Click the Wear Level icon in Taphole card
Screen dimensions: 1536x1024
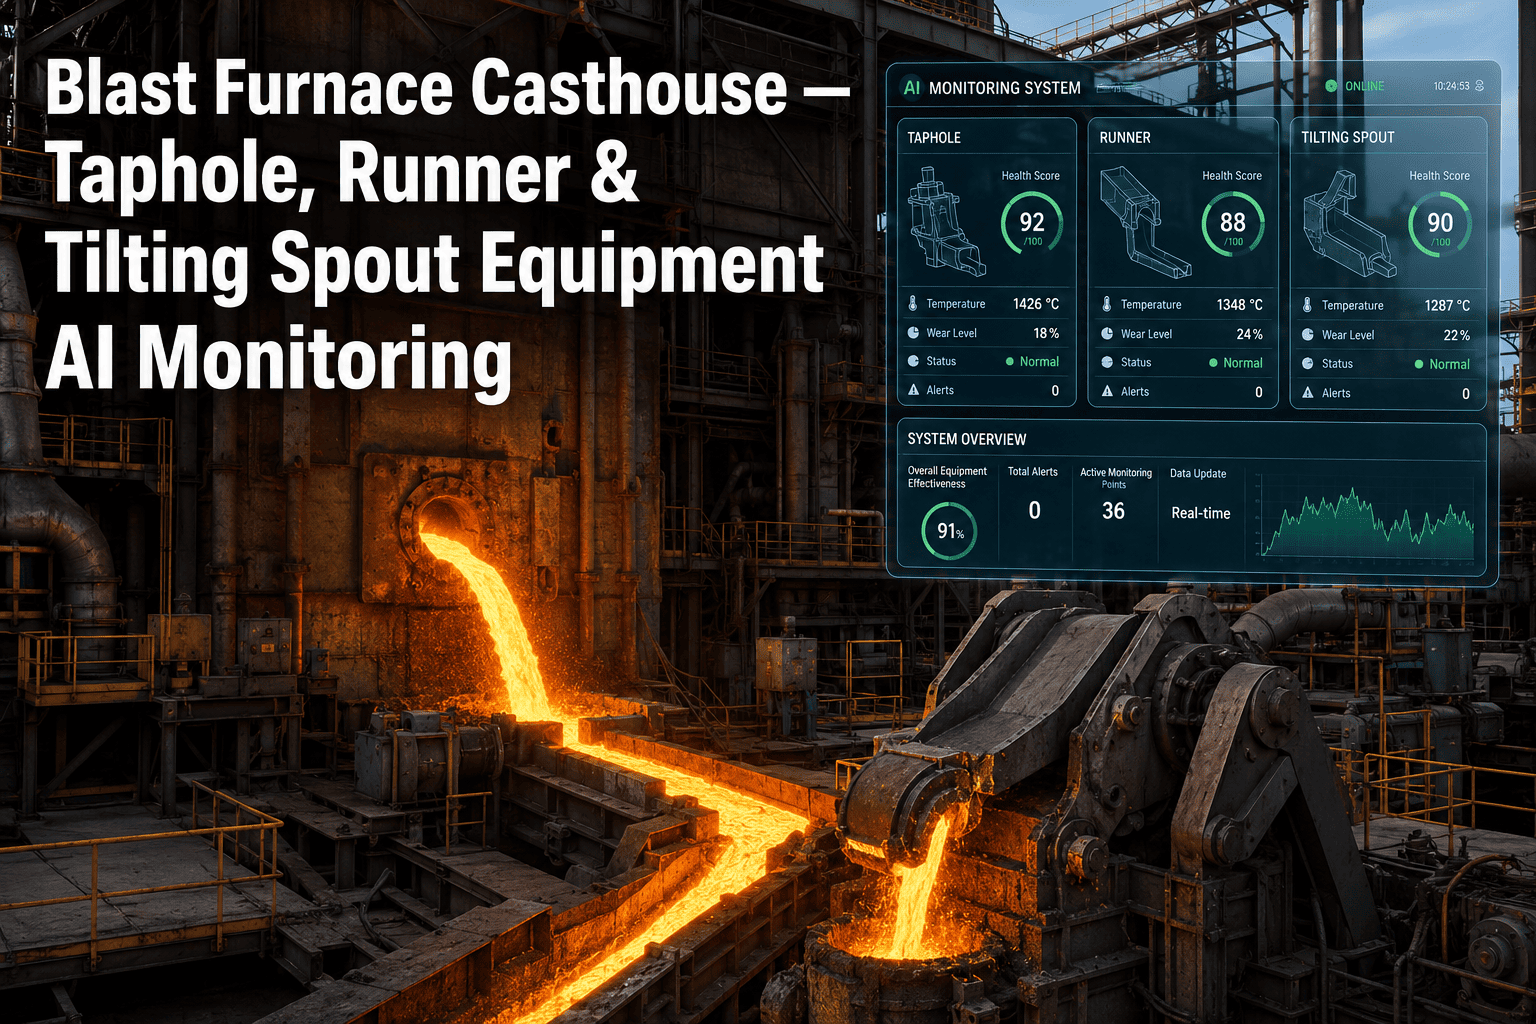pyautogui.click(x=913, y=332)
